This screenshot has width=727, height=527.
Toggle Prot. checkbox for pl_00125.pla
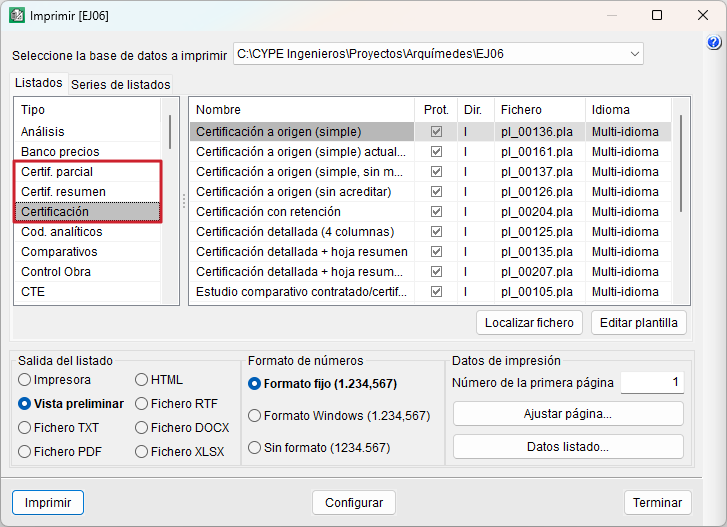436,231
